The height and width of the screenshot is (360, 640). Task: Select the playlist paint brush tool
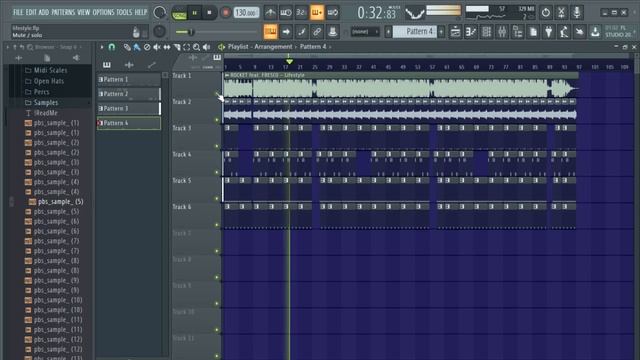tap(137, 47)
